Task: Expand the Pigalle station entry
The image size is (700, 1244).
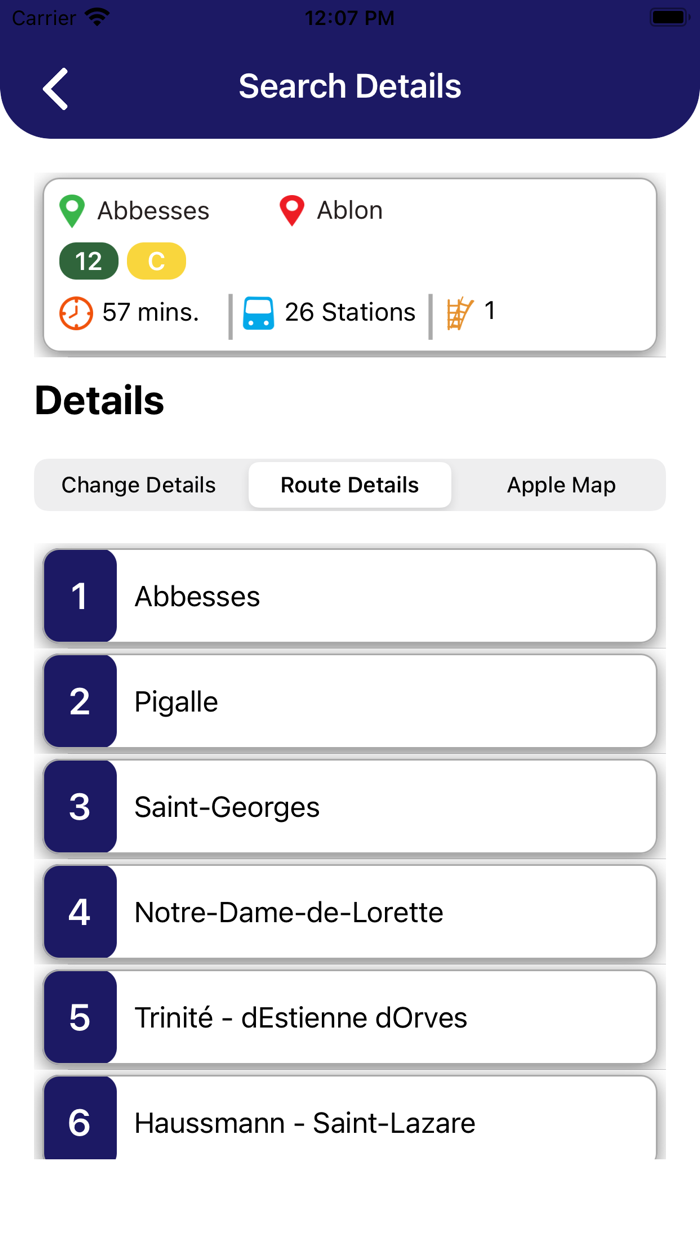Action: (350, 701)
